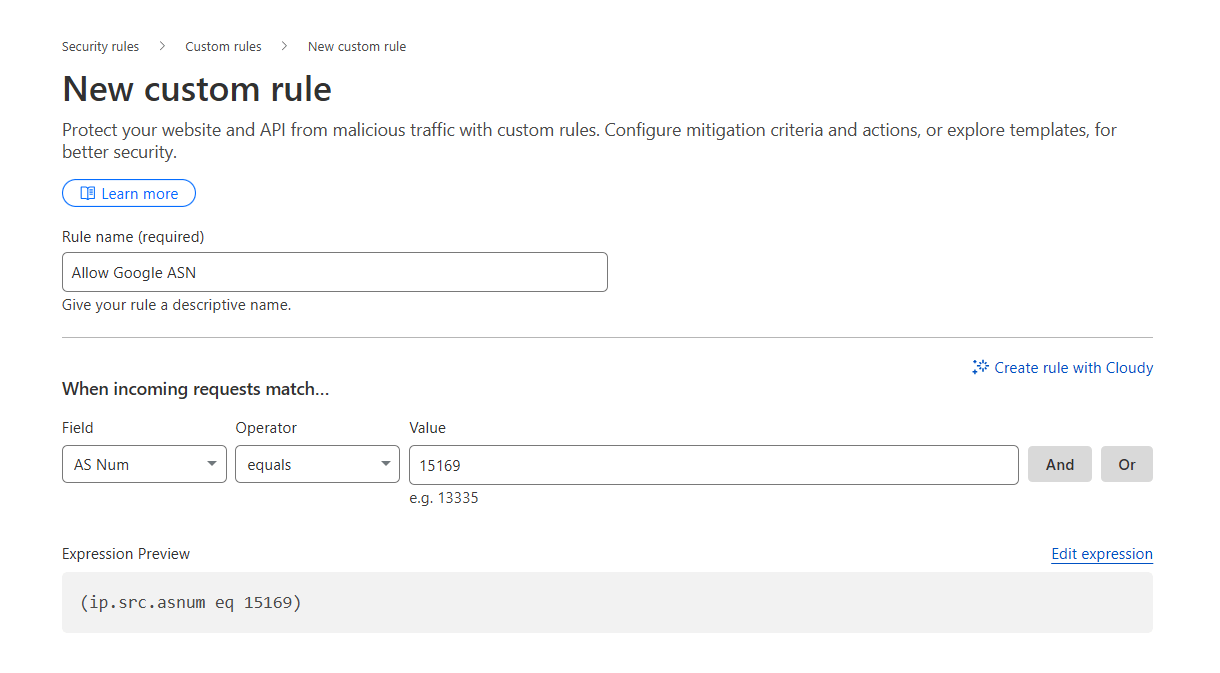Open the Edit expression link
Viewport: 1220px width, 673px height.
tap(1101, 554)
